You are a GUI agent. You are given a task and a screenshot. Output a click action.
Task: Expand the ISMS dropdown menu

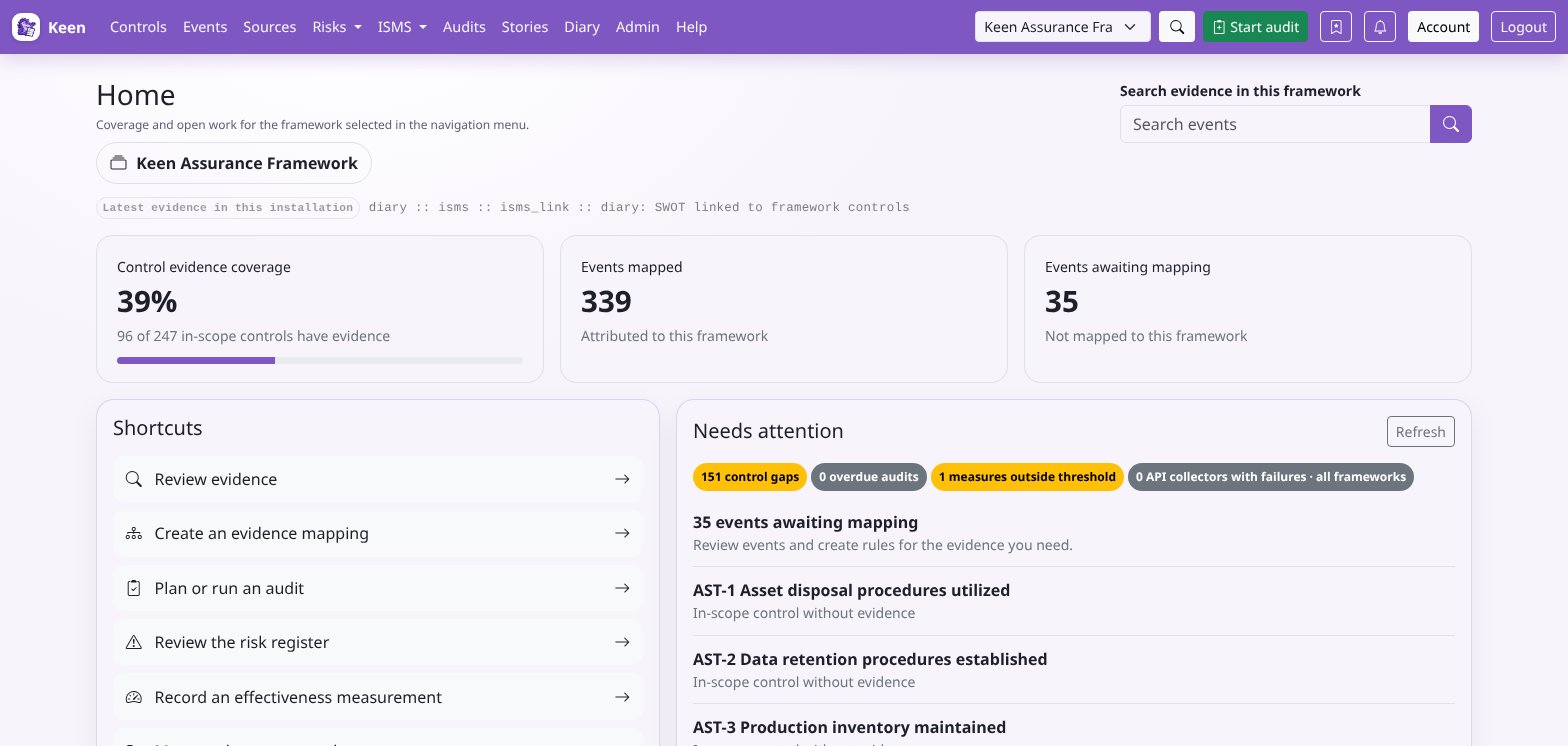point(402,27)
